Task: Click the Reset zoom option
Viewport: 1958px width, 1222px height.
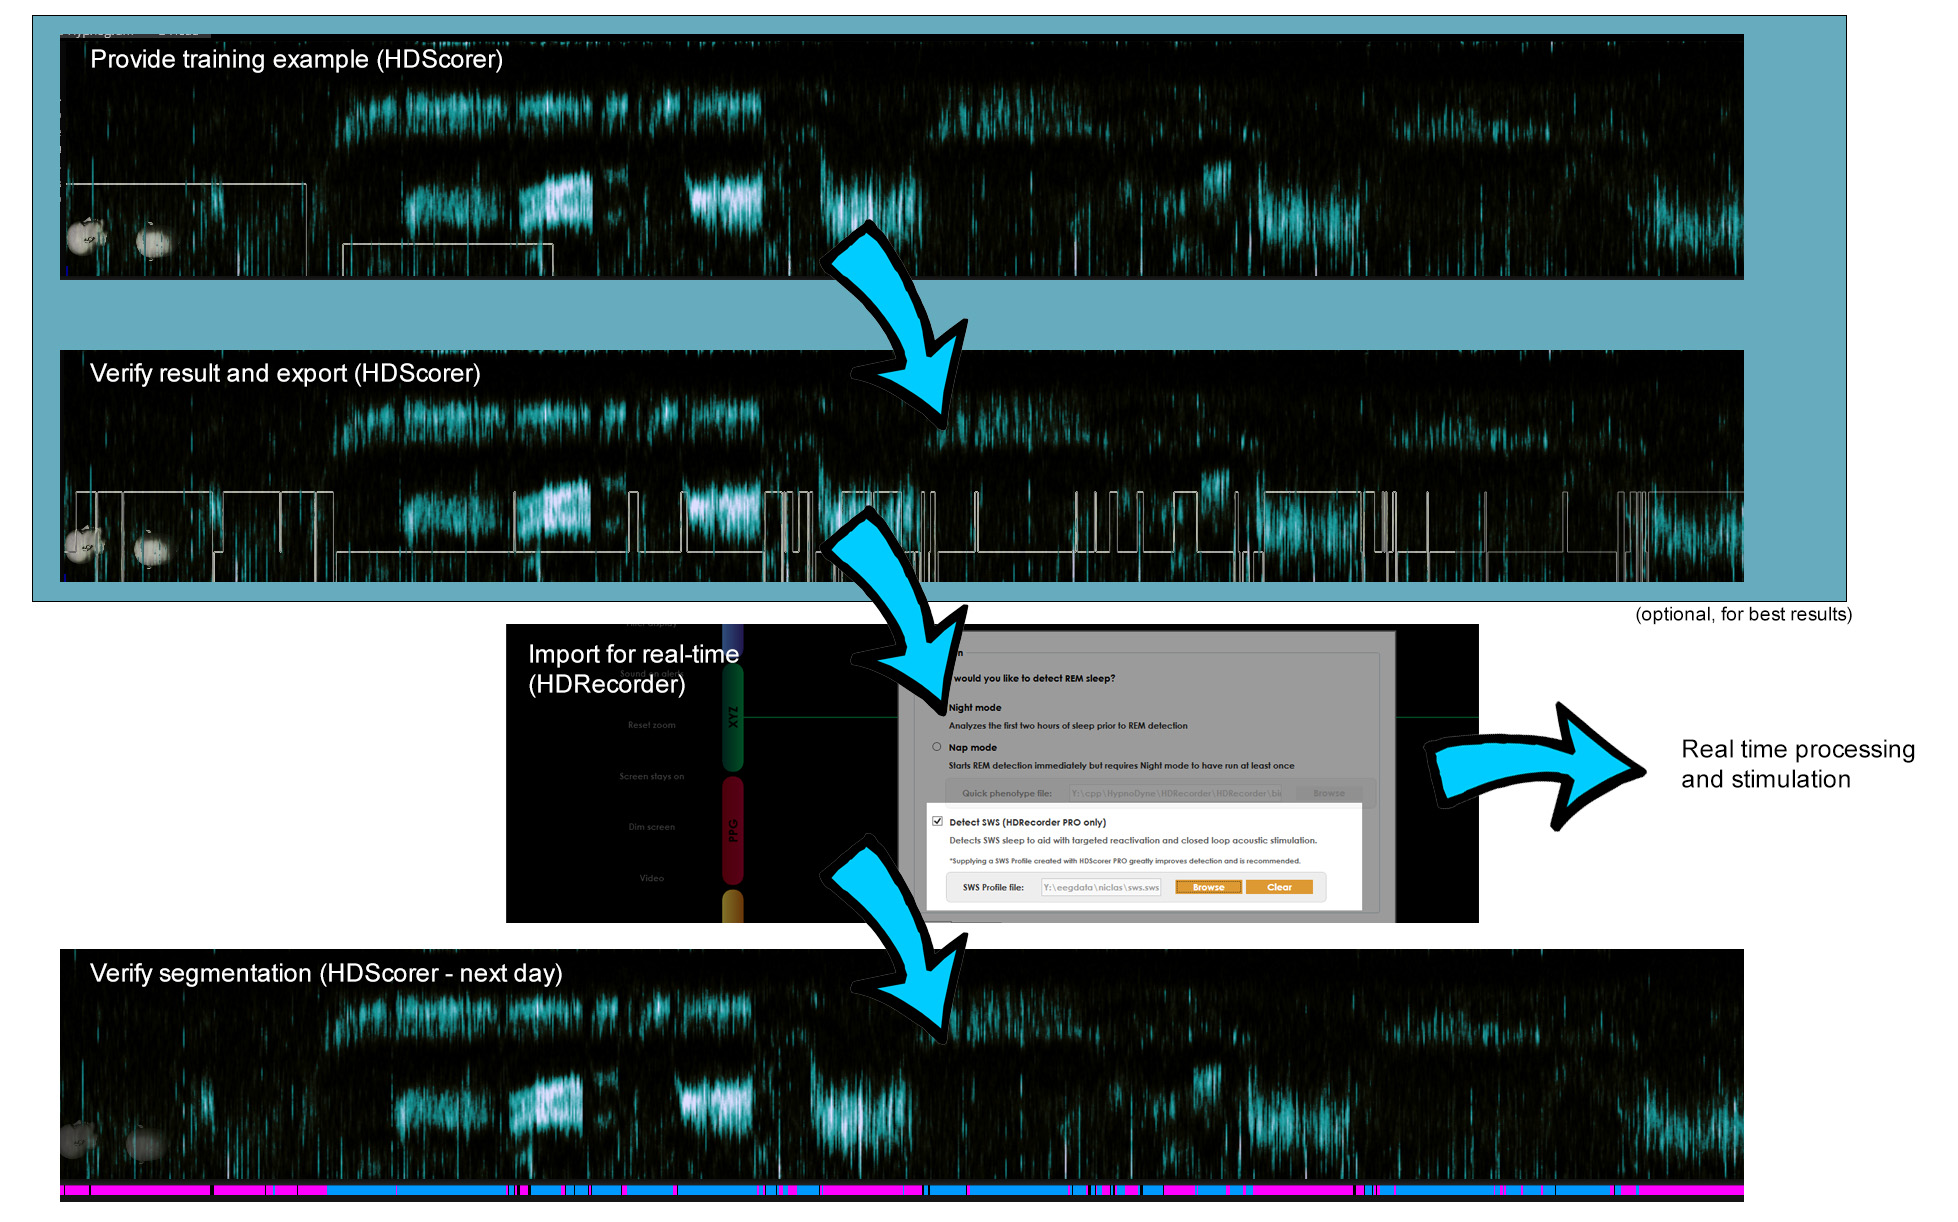Action: click(x=651, y=725)
